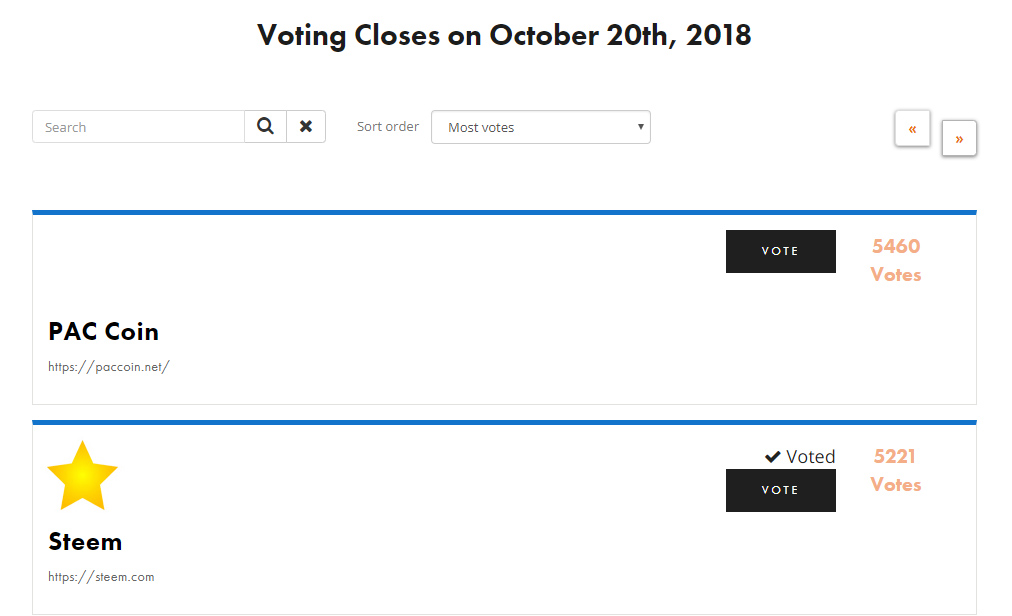This screenshot has height=616, width=1012.
Task: Go to previous page with « button
Action: tap(912, 128)
